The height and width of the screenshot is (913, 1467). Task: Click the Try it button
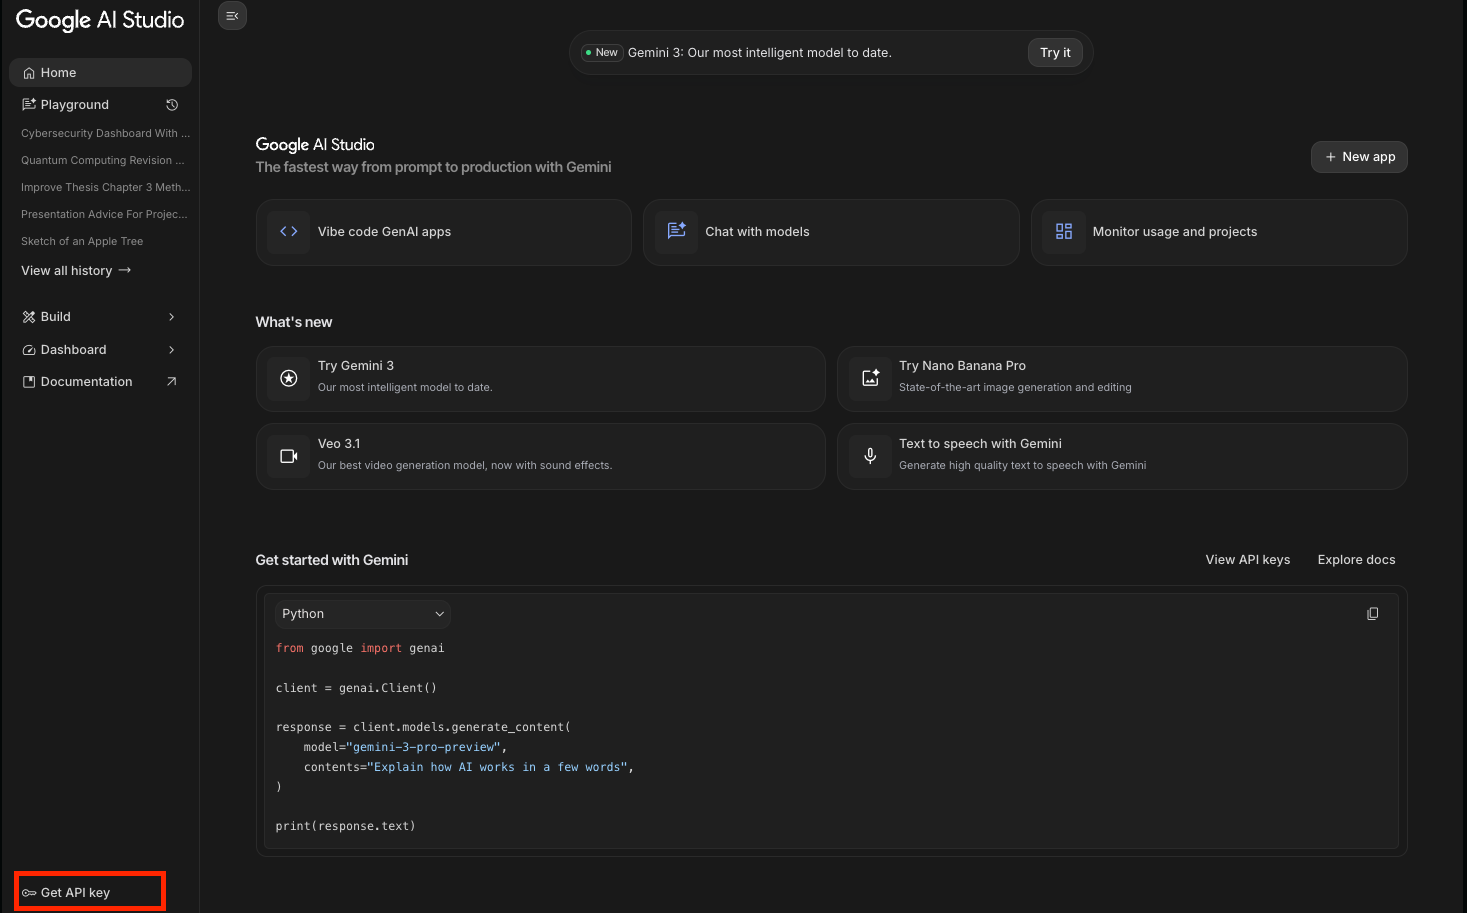(x=1055, y=53)
